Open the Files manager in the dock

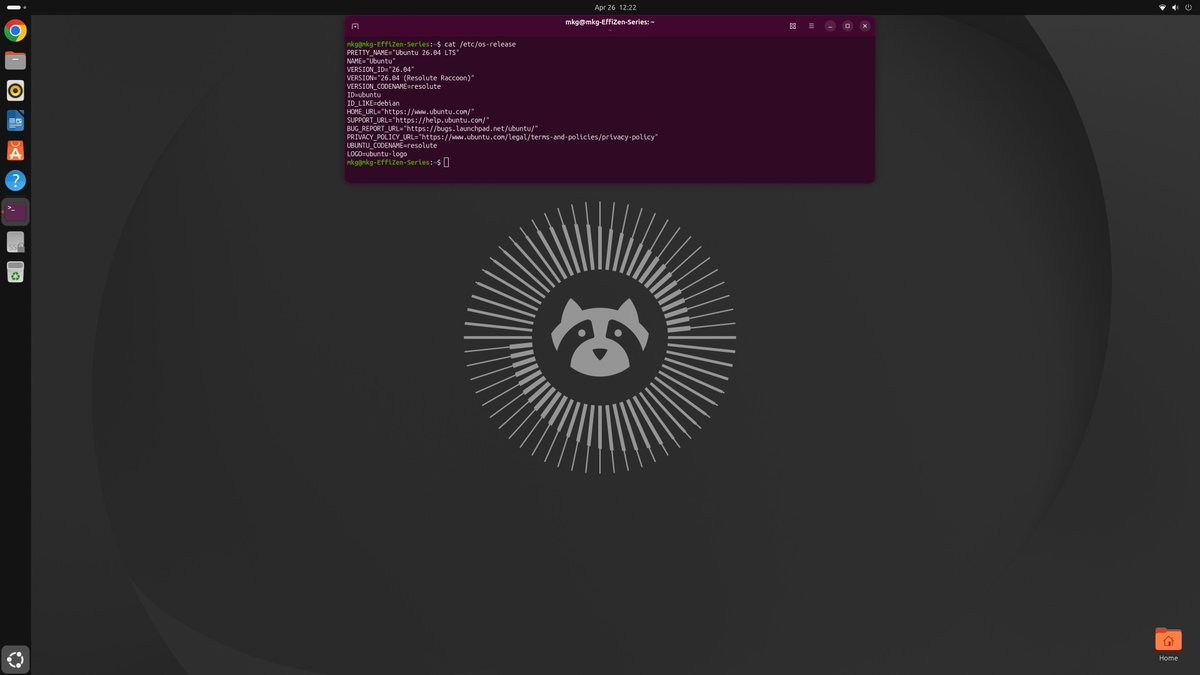[x=15, y=61]
